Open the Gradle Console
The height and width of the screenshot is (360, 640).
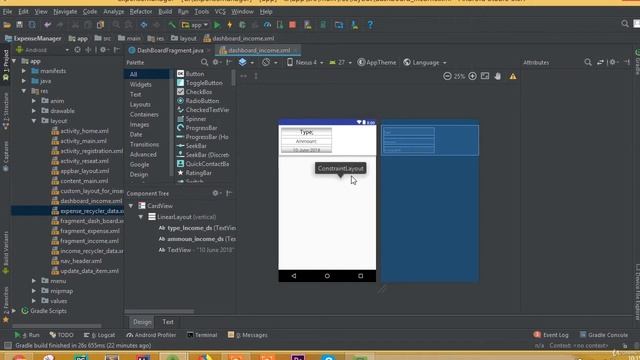click(604, 335)
